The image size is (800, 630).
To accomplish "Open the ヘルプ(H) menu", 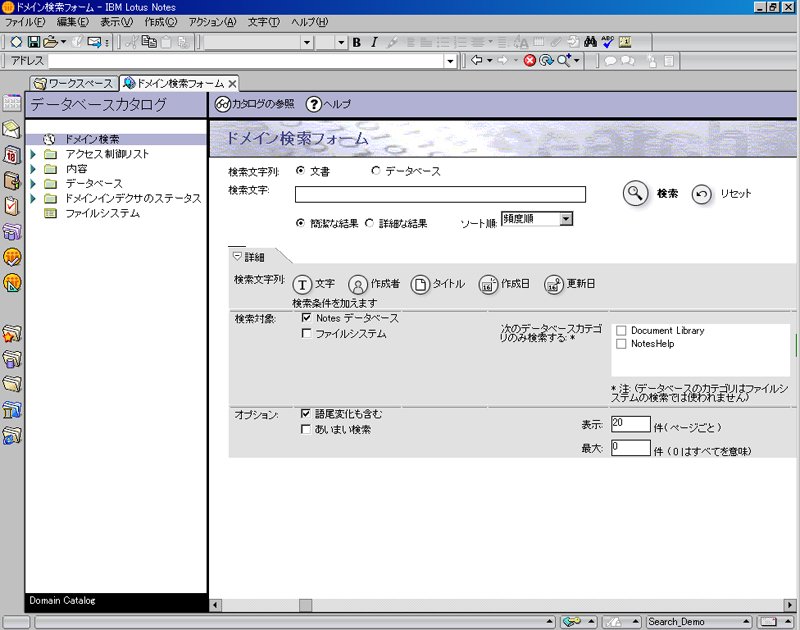I will pos(310,22).
